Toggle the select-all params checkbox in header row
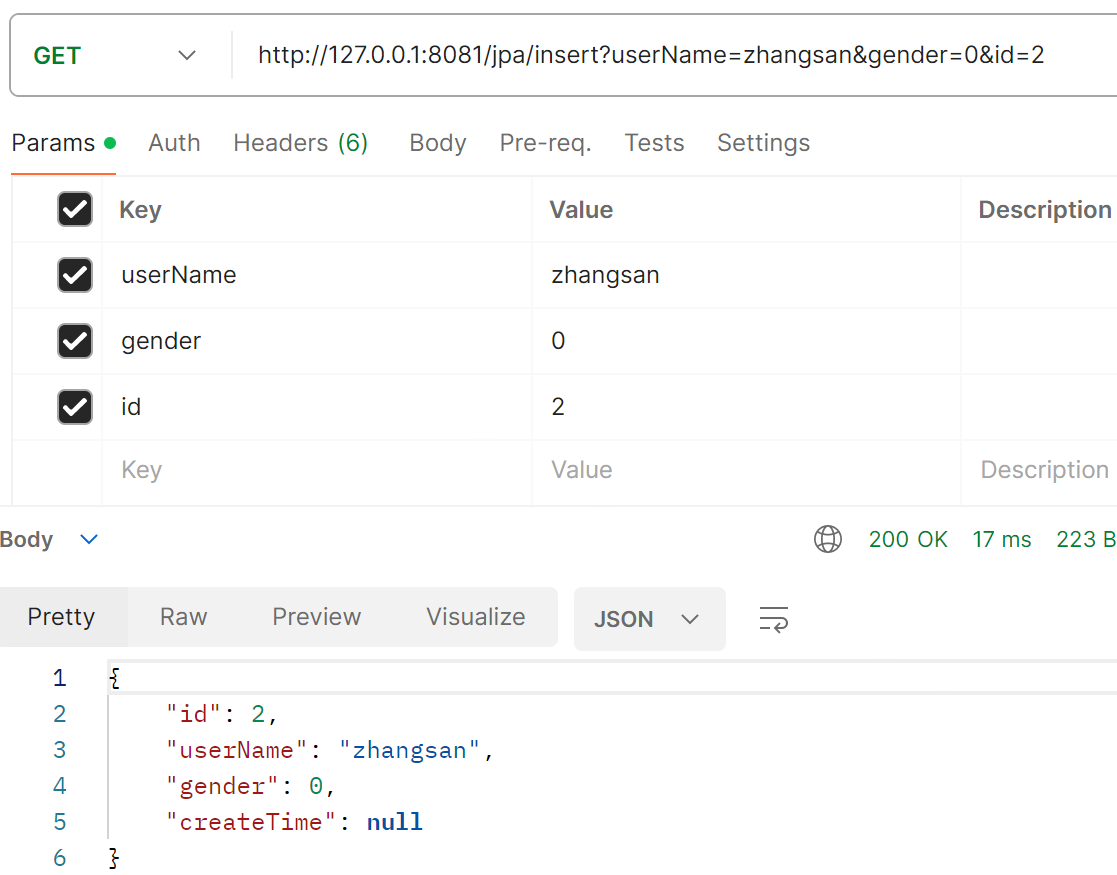The height and width of the screenshot is (875, 1117). pyautogui.click(x=75, y=209)
